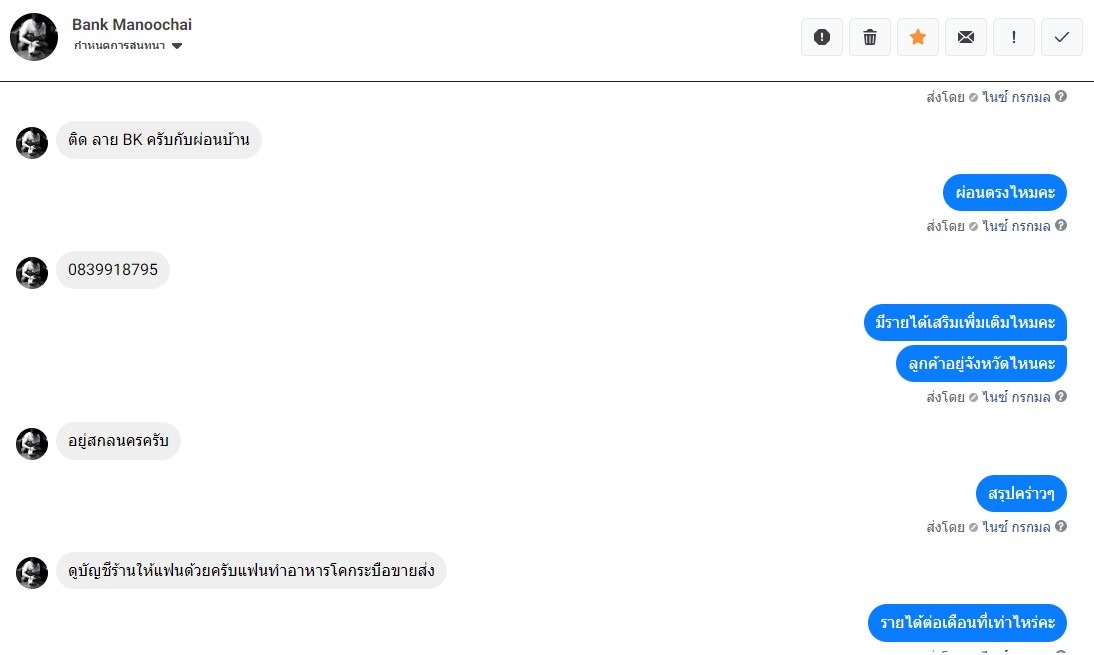Click Bank Manoochai's header profile picture
The width and height of the screenshot is (1094, 655).
click(34, 37)
